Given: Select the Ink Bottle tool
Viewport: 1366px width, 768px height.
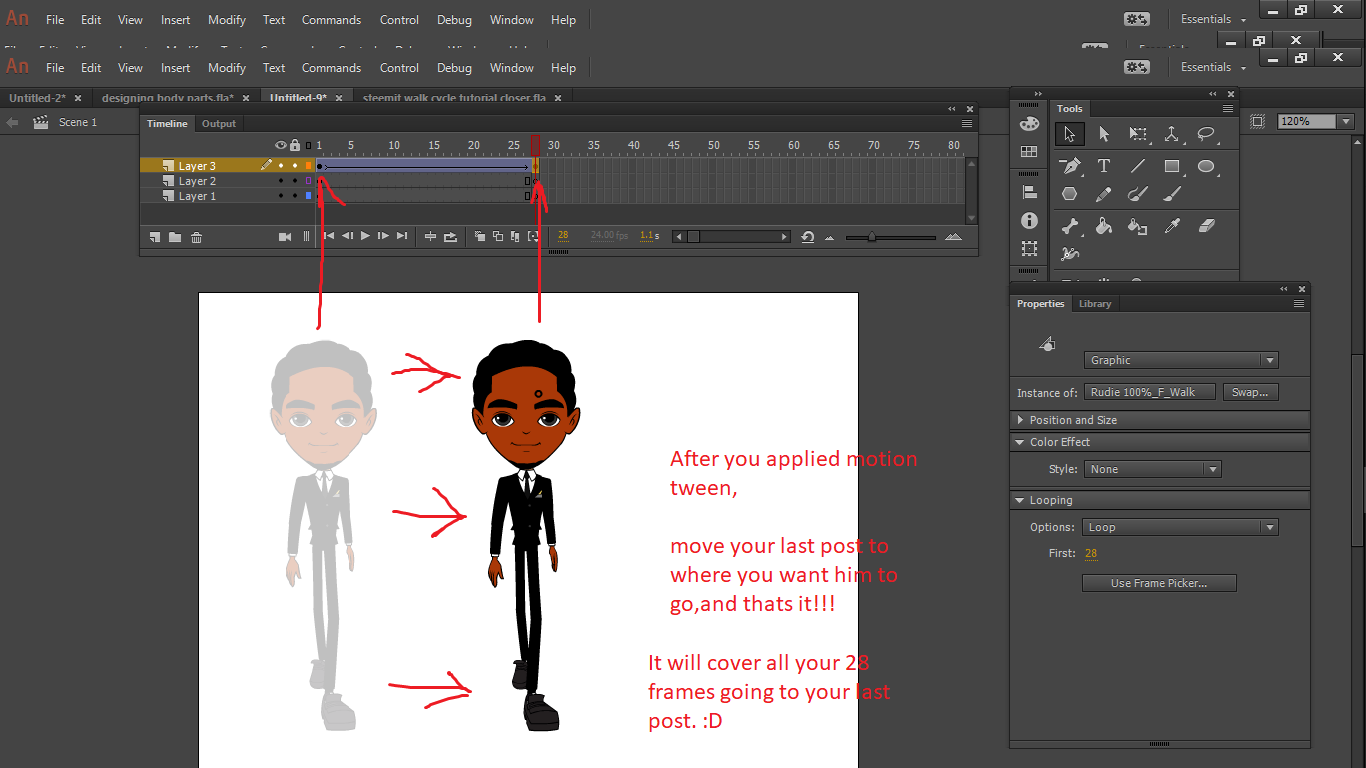Looking at the screenshot, I should (x=1138, y=226).
